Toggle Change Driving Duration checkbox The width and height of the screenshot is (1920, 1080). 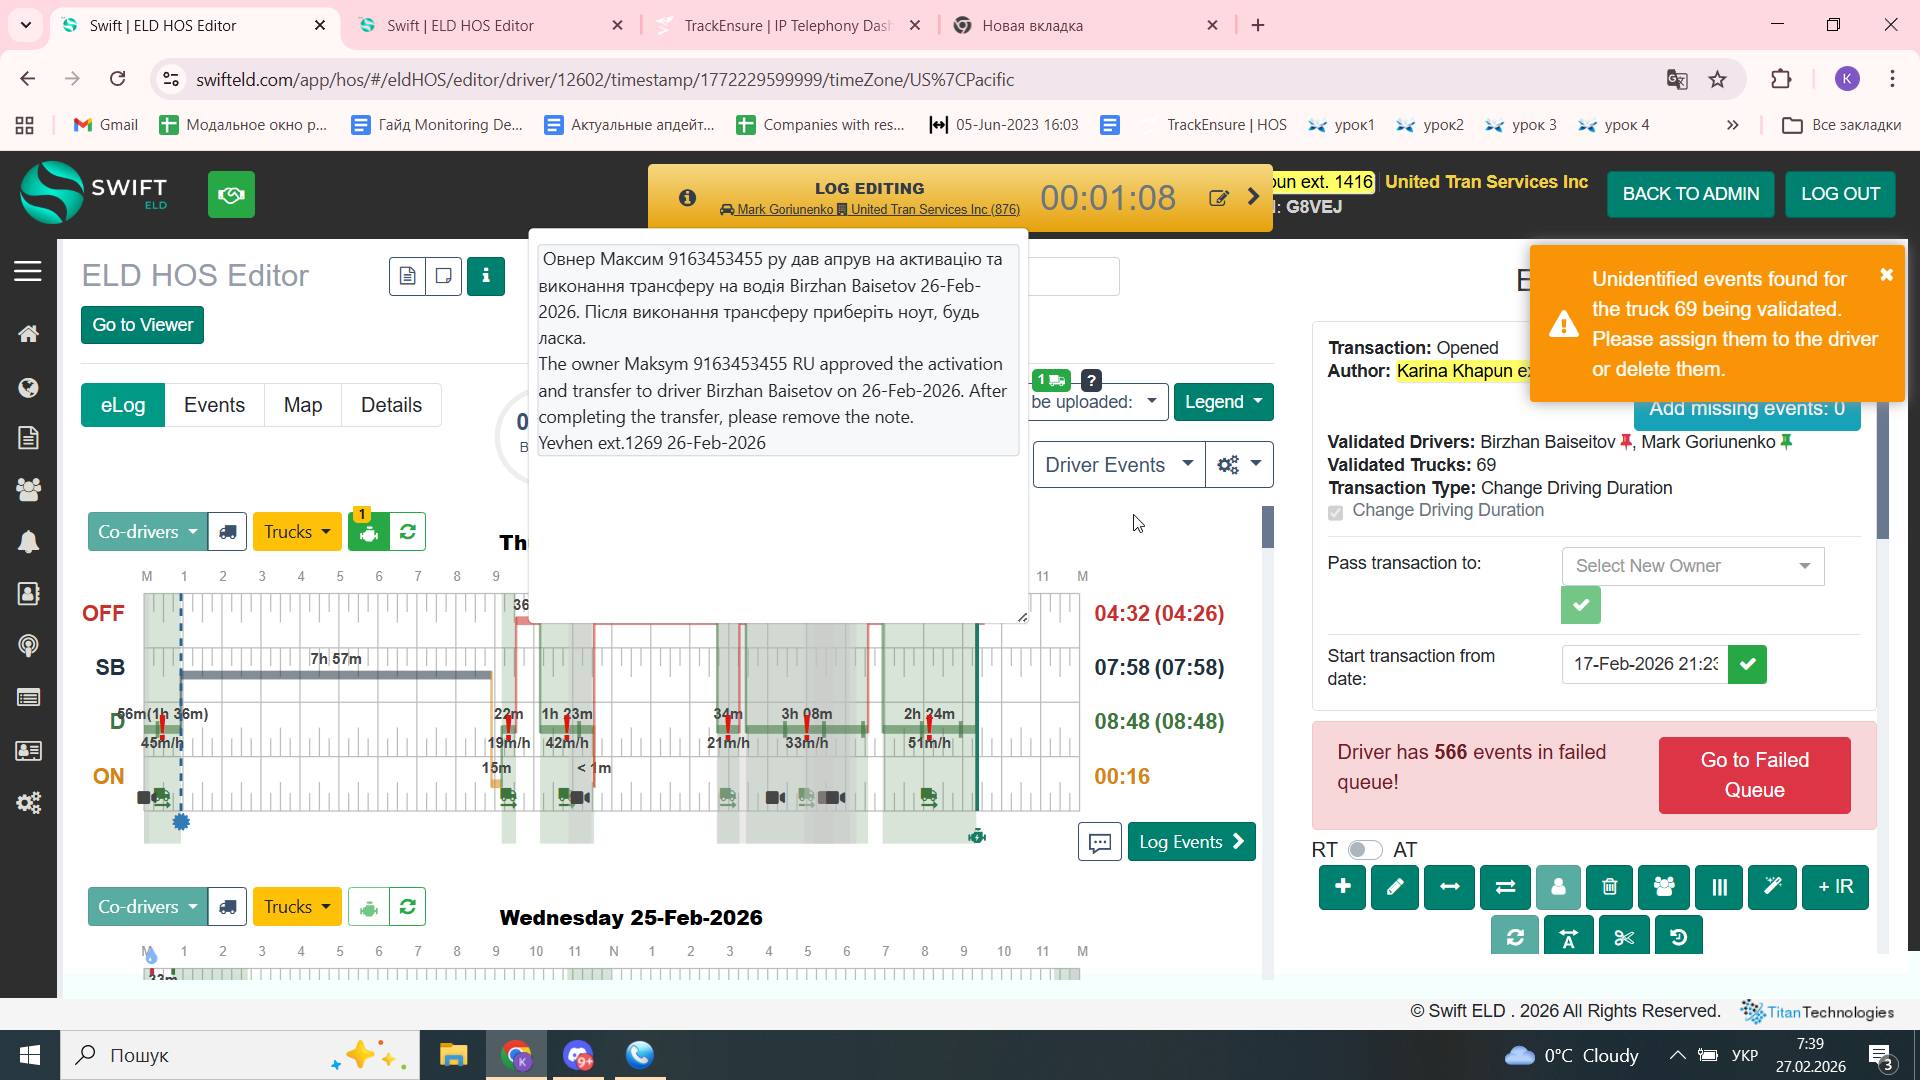tap(1335, 512)
